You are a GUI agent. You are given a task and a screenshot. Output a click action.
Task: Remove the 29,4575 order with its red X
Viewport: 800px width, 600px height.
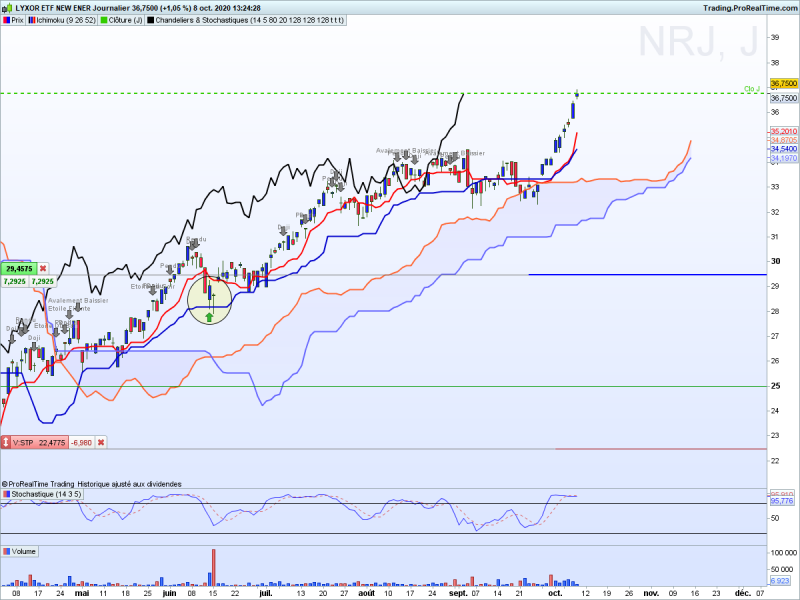coord(43,268)
